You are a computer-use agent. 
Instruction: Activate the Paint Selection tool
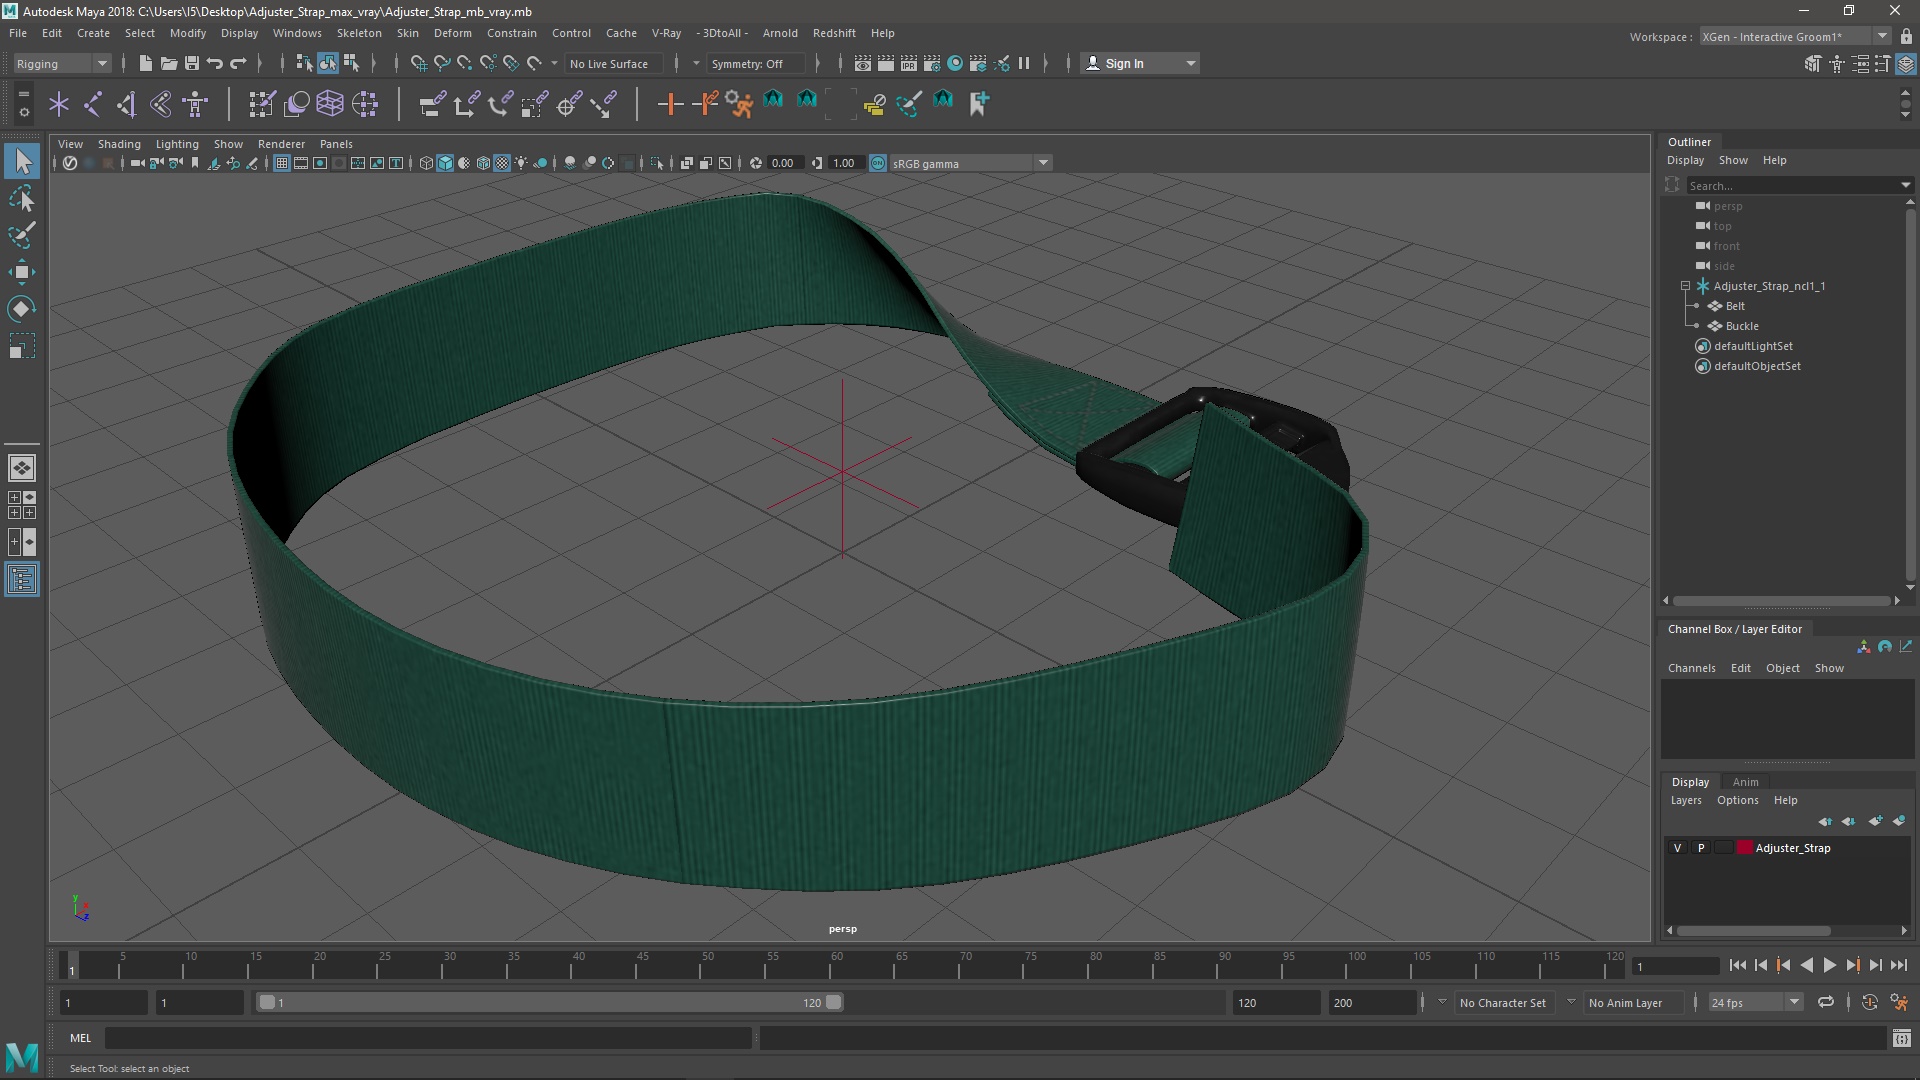[x=22, y=236]
